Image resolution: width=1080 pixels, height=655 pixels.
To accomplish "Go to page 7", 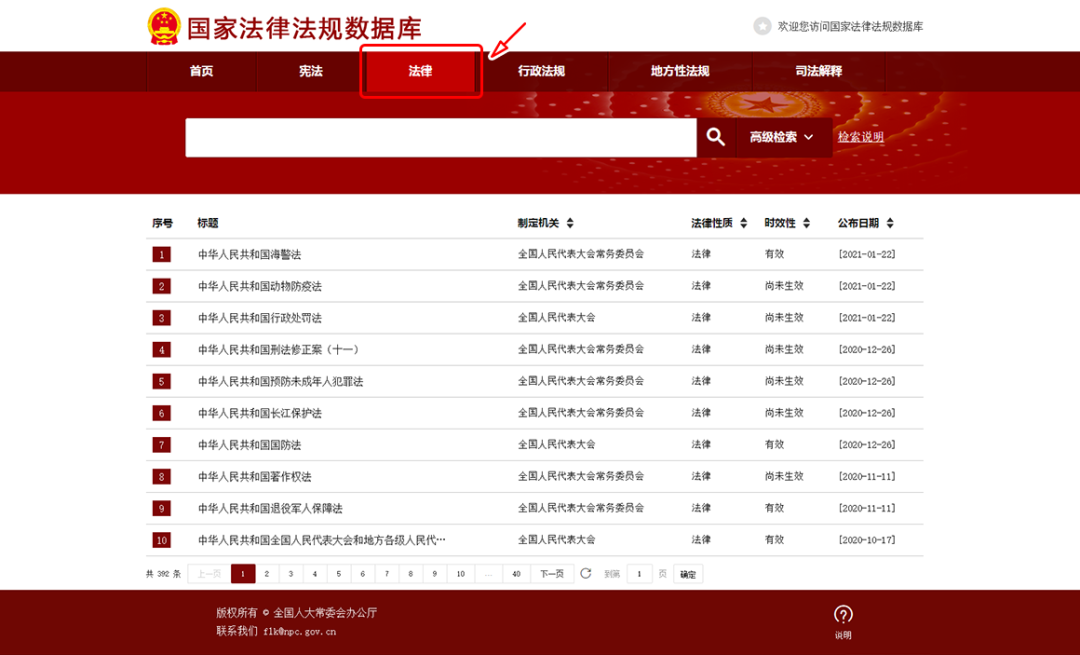I will (x=386, y=574).
